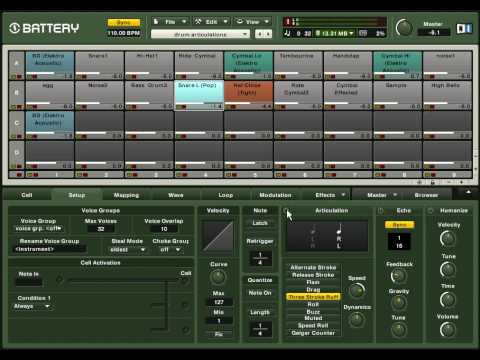This screenshot has height=360, width=480.
Task: Click the velocity curve graph display
Action: click(x=218, y=236)
